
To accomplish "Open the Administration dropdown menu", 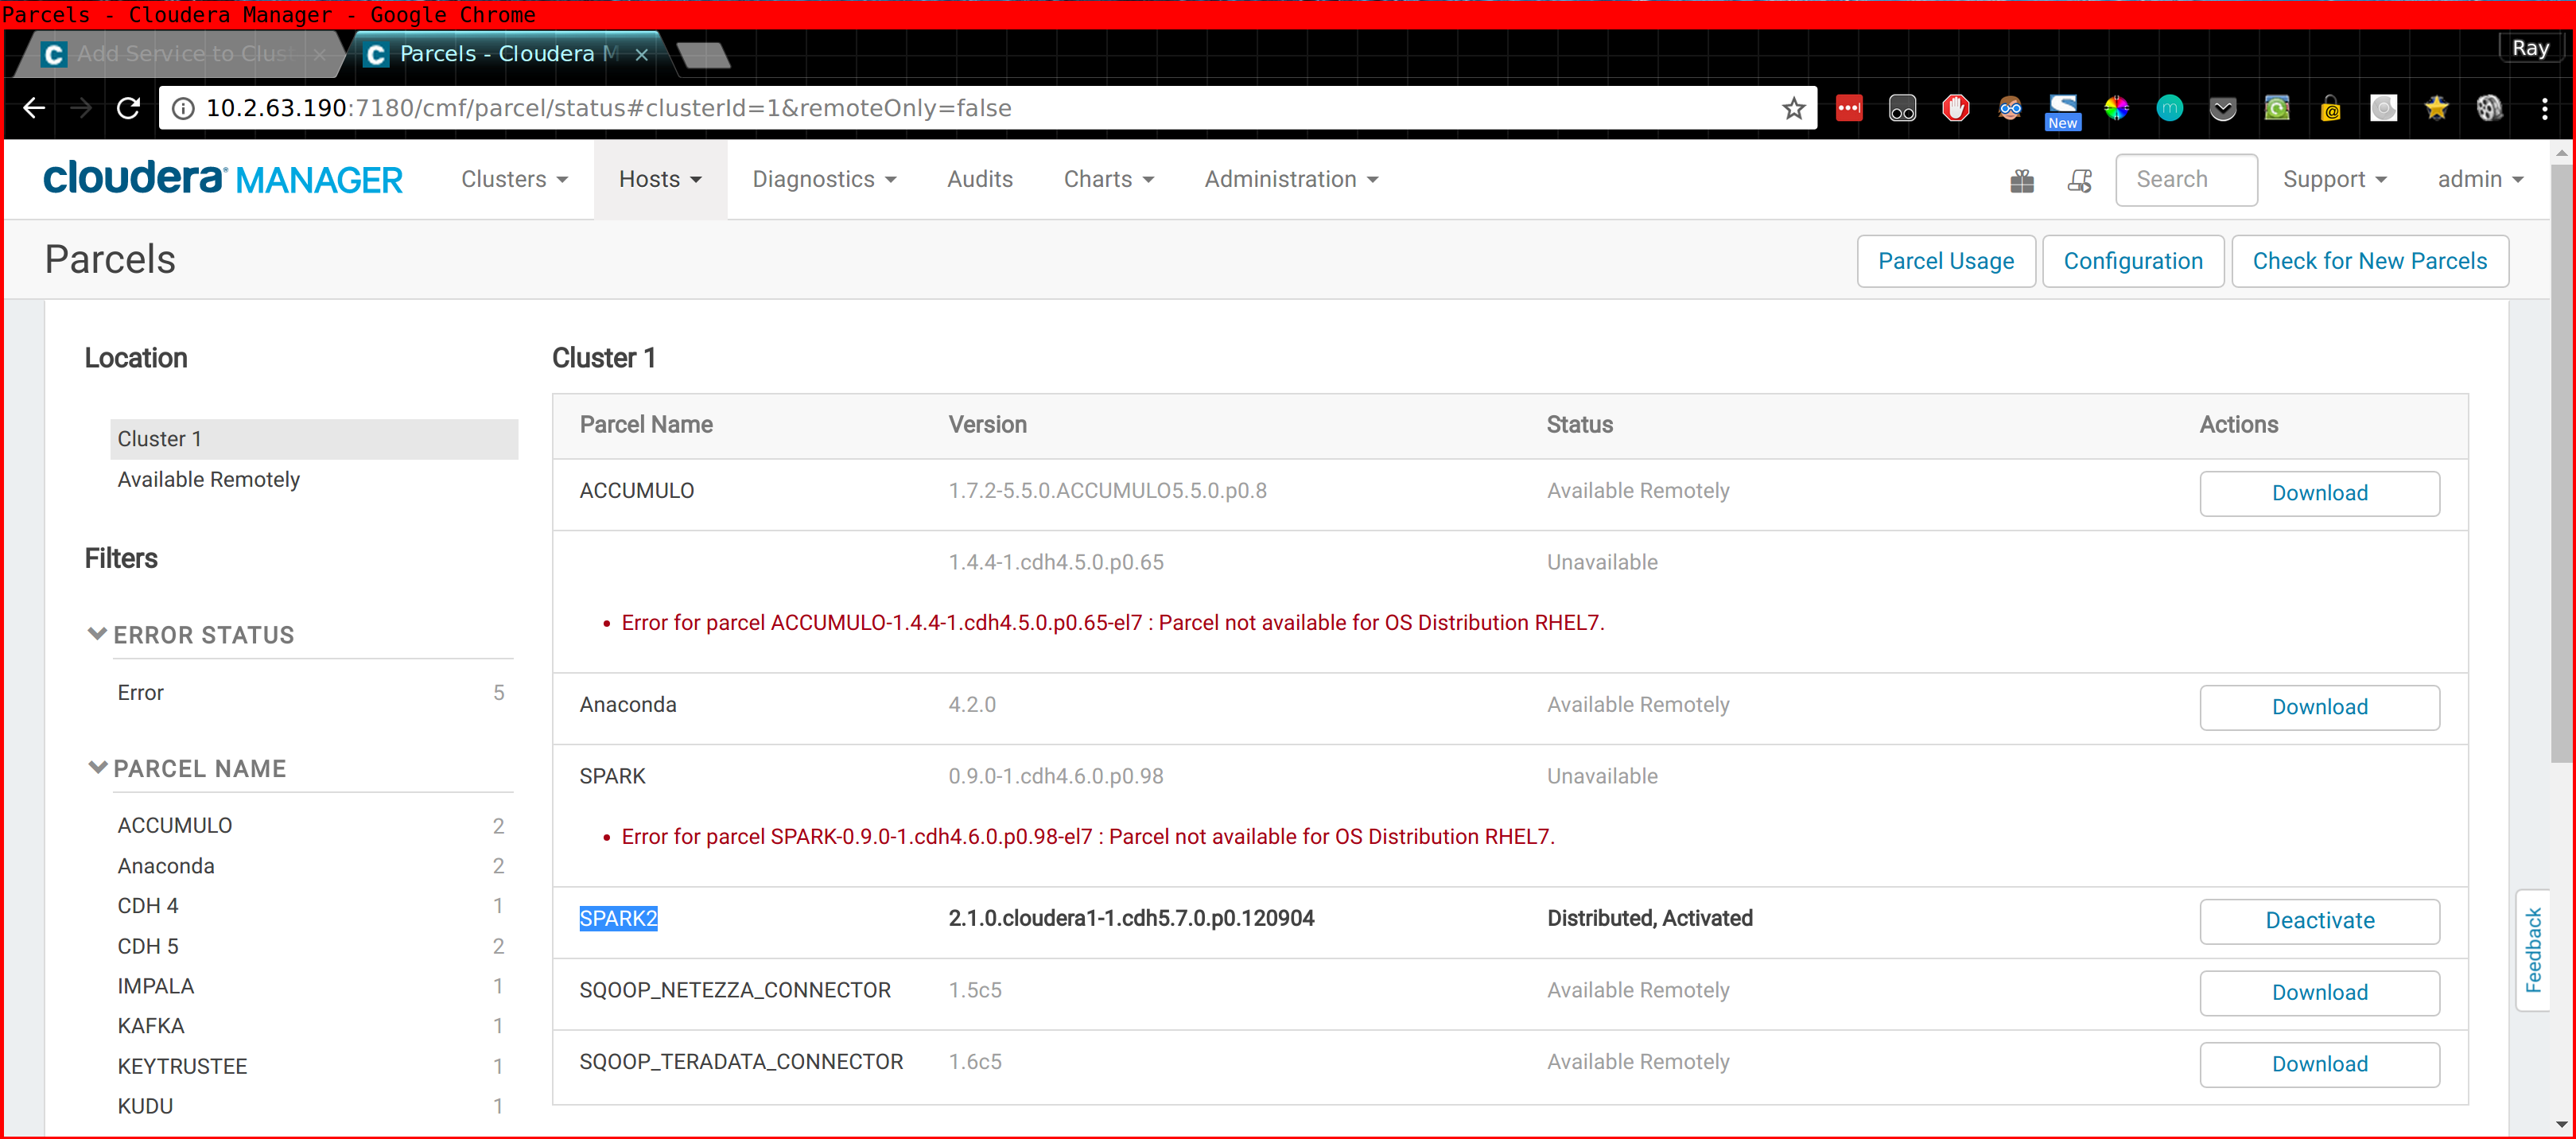I will coord(1291,179).
